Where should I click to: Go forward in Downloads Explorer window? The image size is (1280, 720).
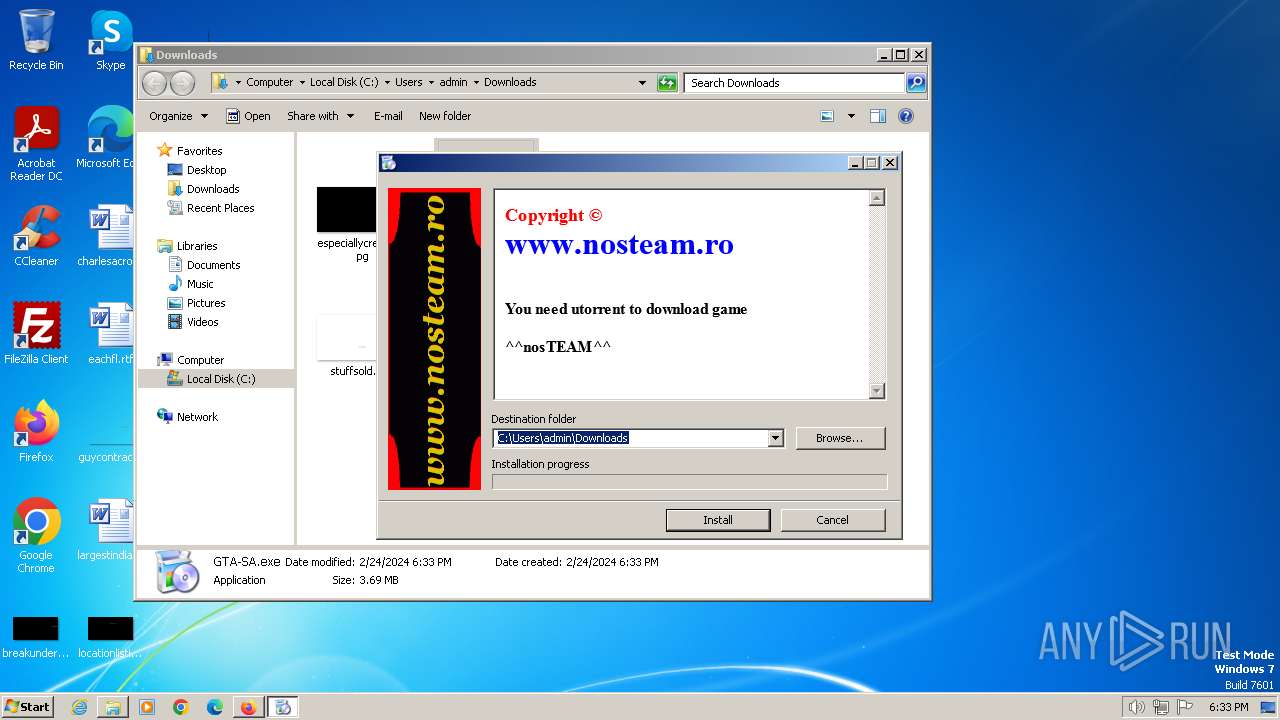coord(183,83)
